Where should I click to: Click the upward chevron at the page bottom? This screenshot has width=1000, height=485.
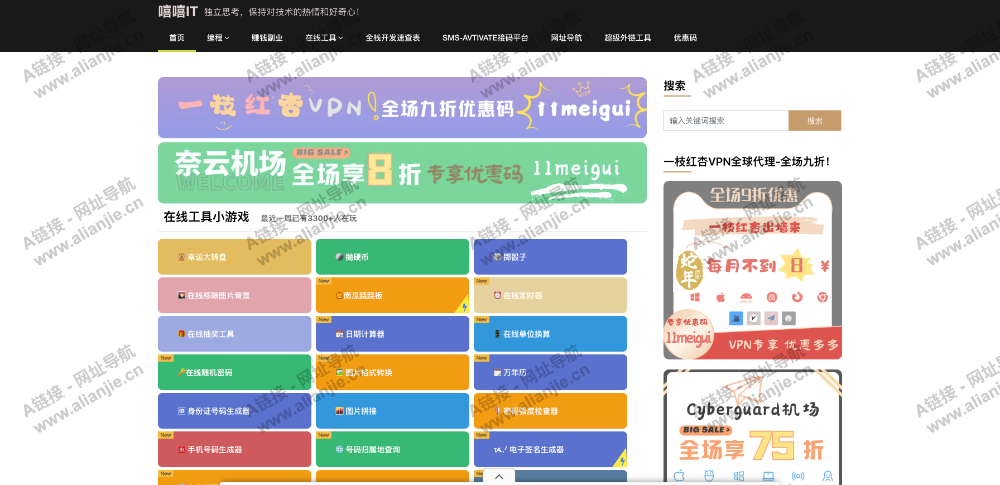pos(499,477)
